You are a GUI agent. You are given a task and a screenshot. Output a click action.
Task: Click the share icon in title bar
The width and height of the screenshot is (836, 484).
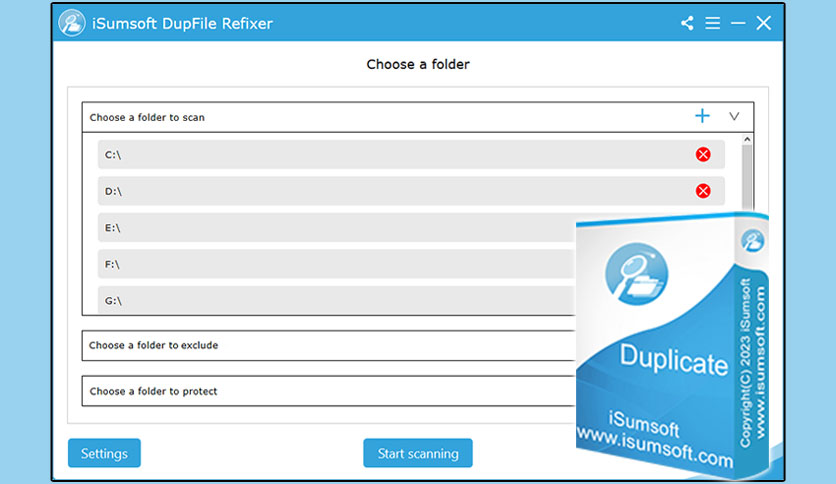tap(687, 23)
